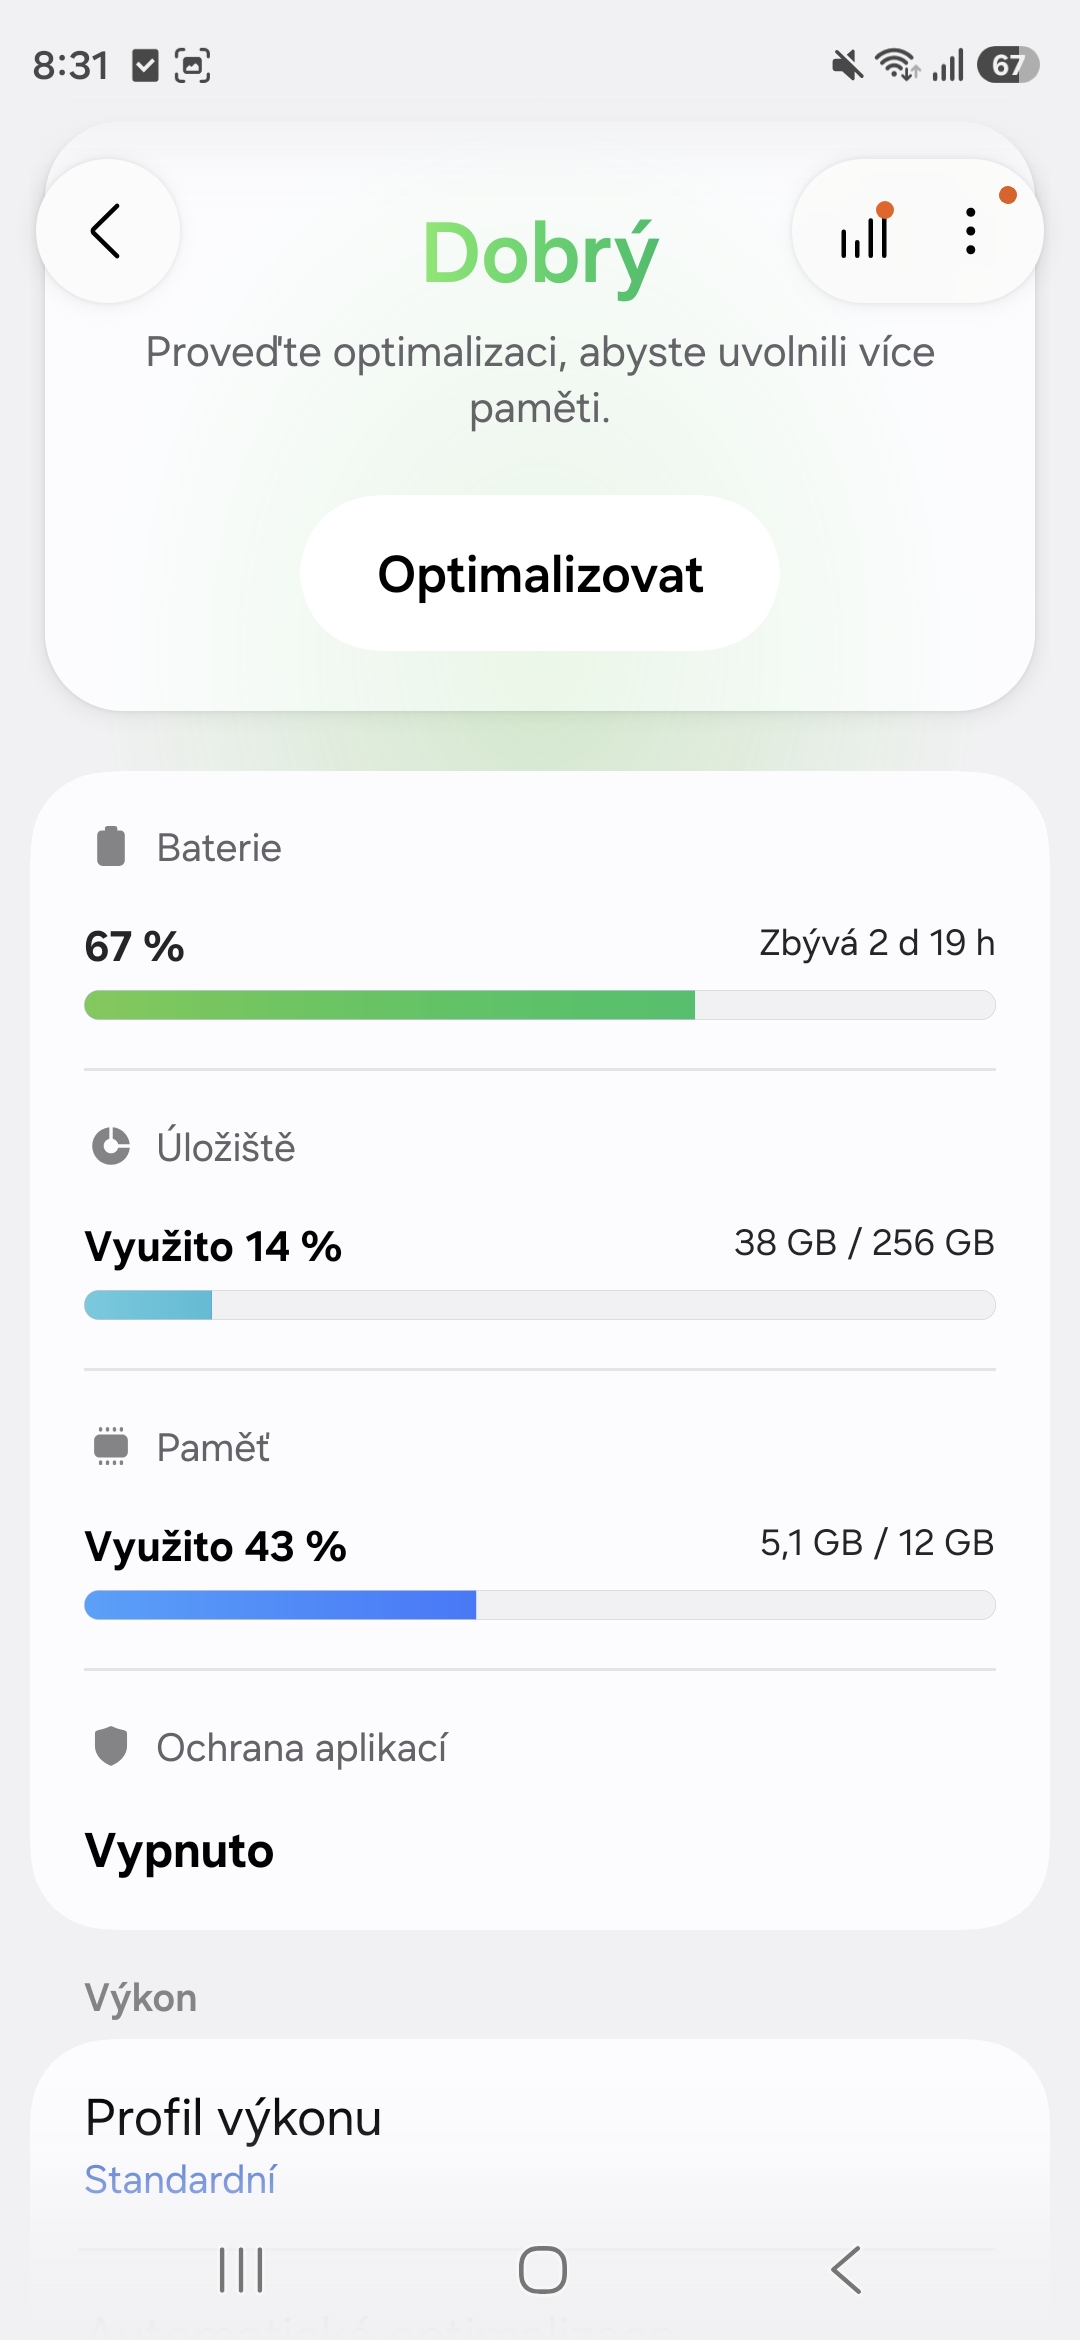Select the Standardní performance profile link
1080x2340 pixels.
180,2180
